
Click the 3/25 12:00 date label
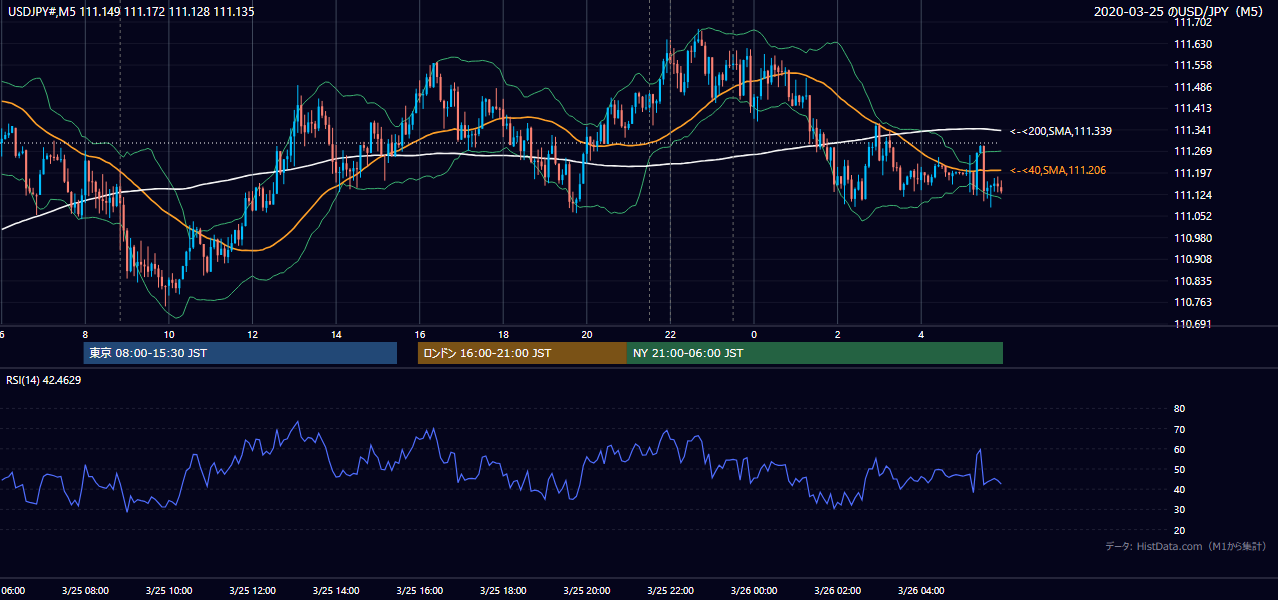[252, 591]
